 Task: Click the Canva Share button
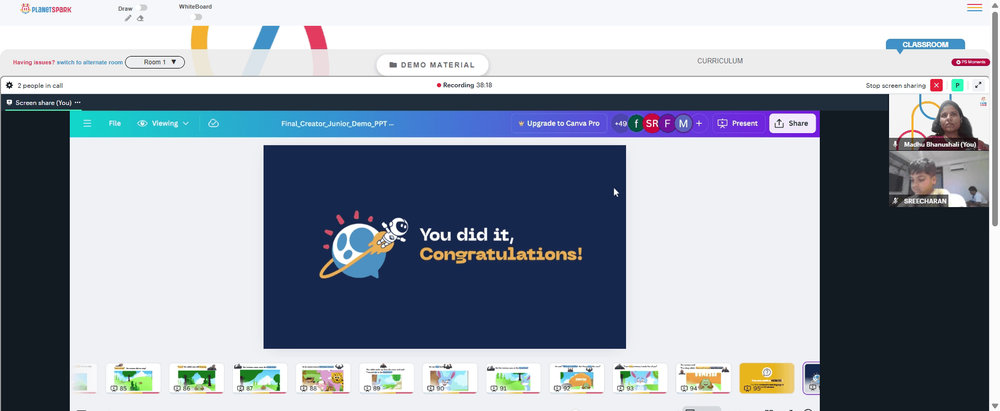(x=792, y=123)
